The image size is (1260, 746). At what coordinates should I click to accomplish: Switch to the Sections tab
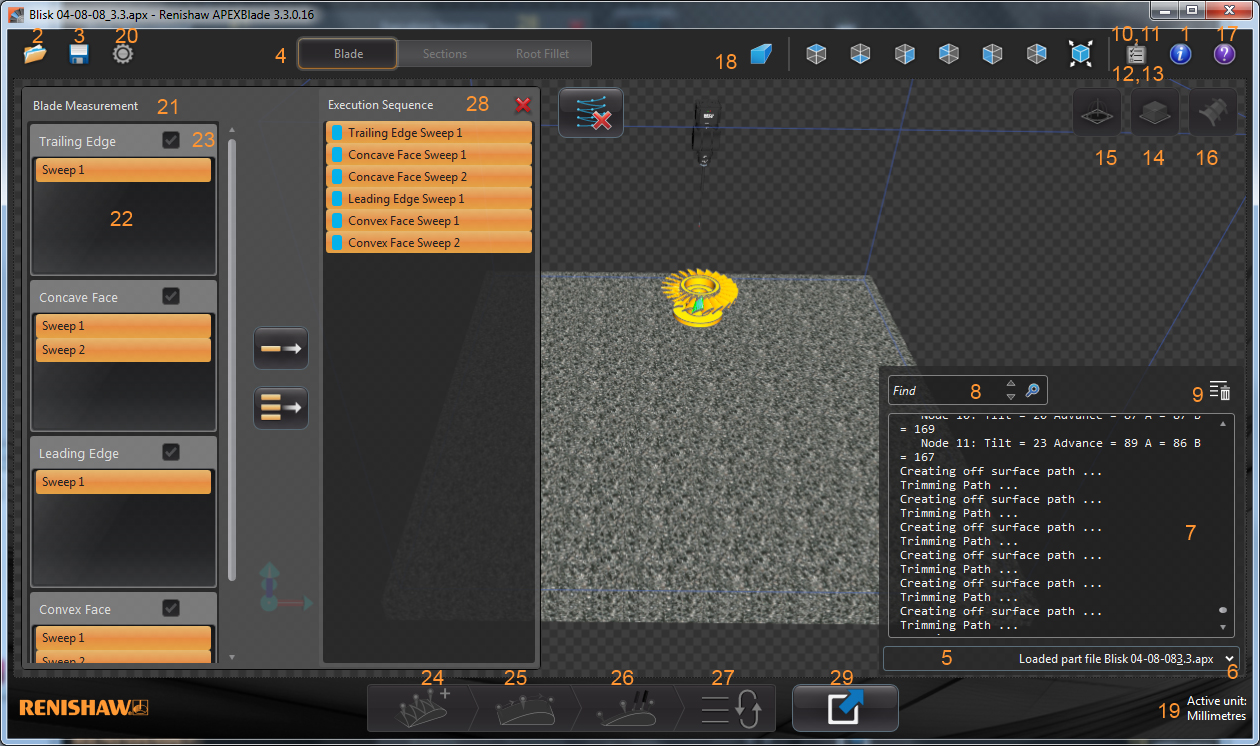[444, 54]
